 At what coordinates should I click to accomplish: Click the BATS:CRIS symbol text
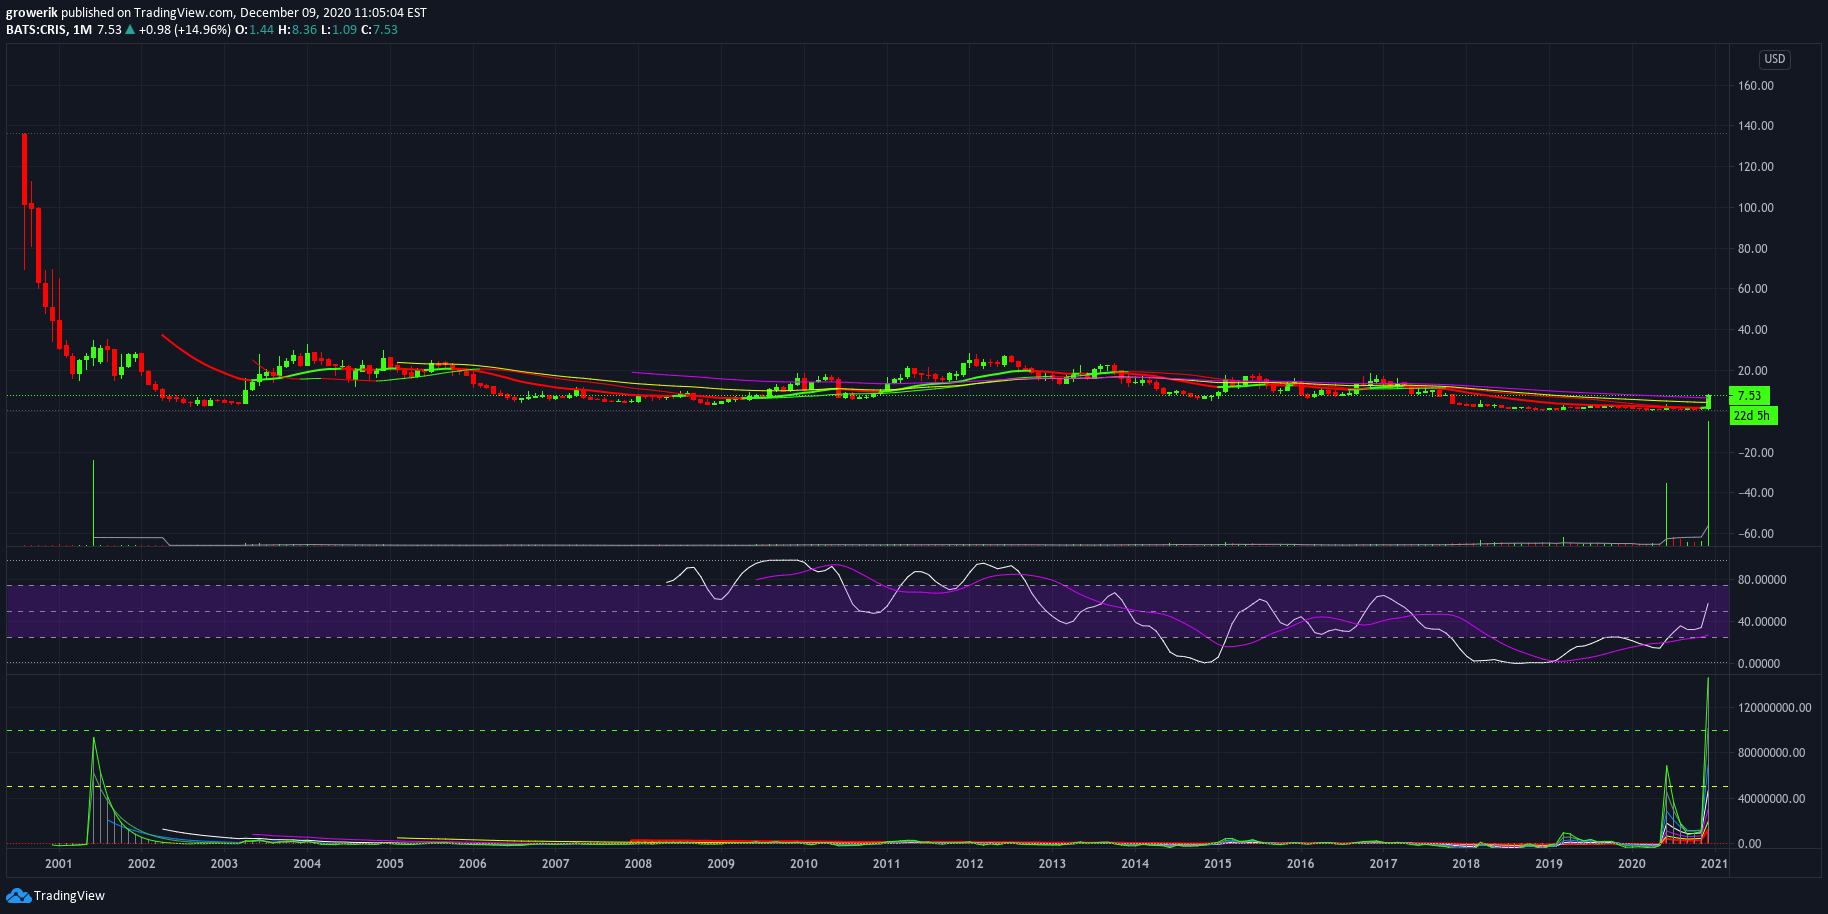[36, 30]
